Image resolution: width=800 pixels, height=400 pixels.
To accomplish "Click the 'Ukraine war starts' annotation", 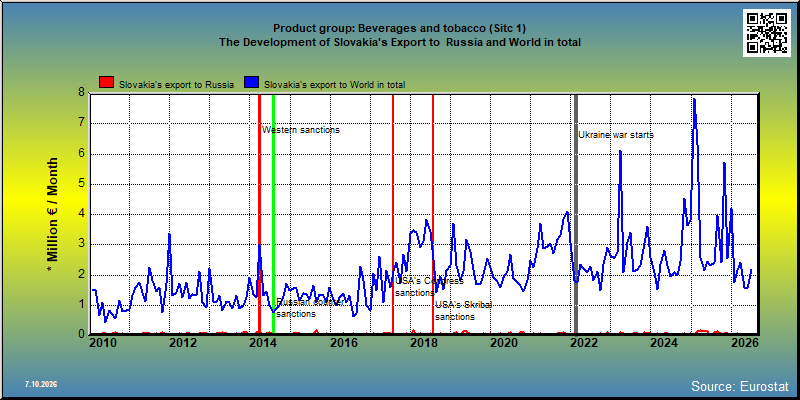I will 616,135.
